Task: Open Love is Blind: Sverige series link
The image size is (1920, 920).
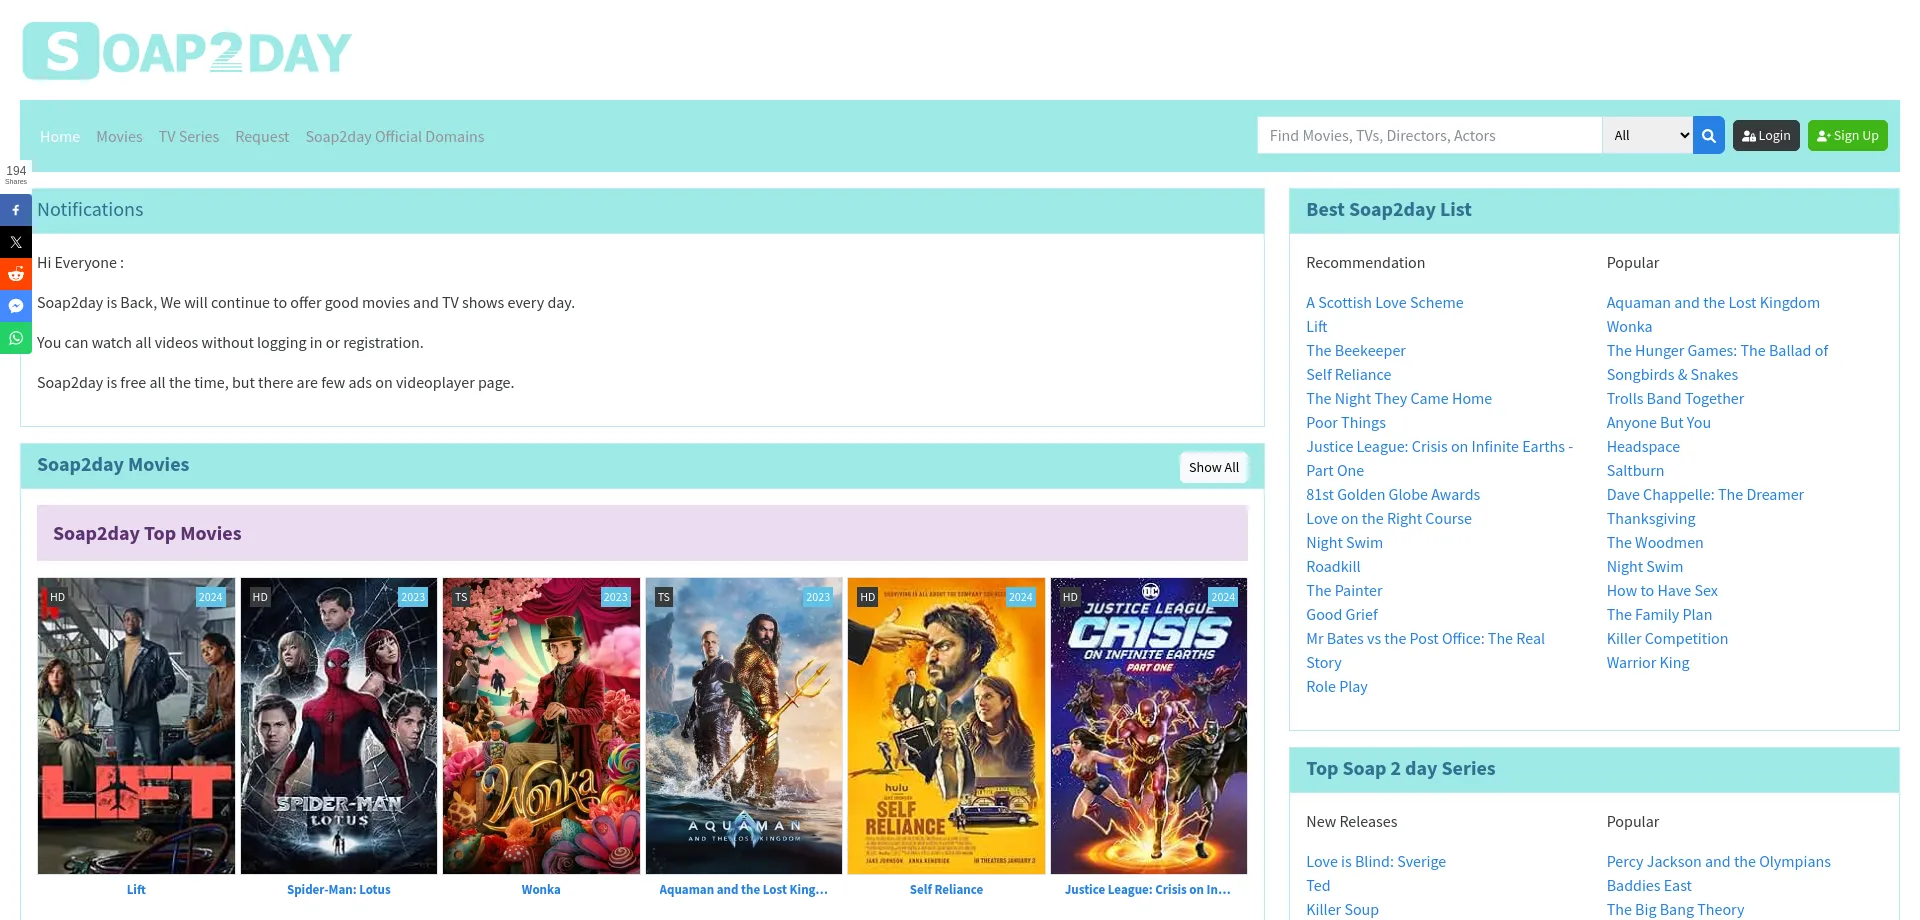Action: [x=1376, y=862]
